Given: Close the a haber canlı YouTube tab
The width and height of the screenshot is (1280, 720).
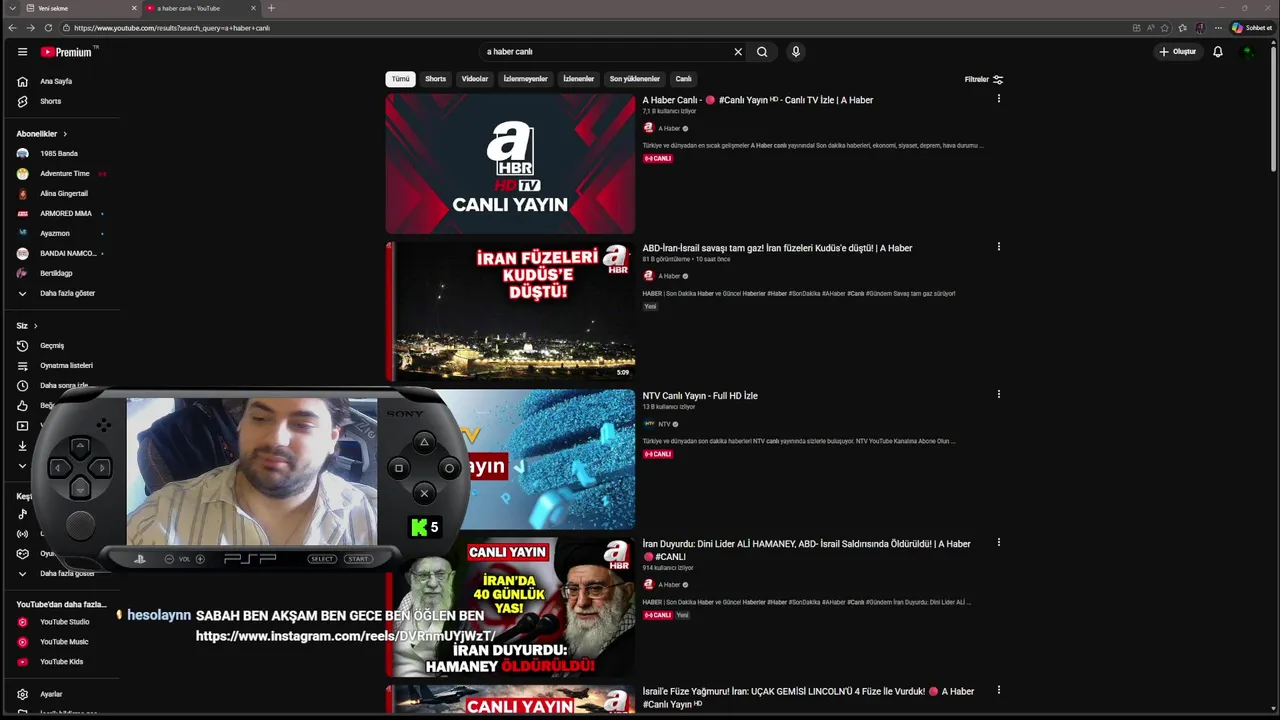Looking at the screenshot, I should coord(253,8).
